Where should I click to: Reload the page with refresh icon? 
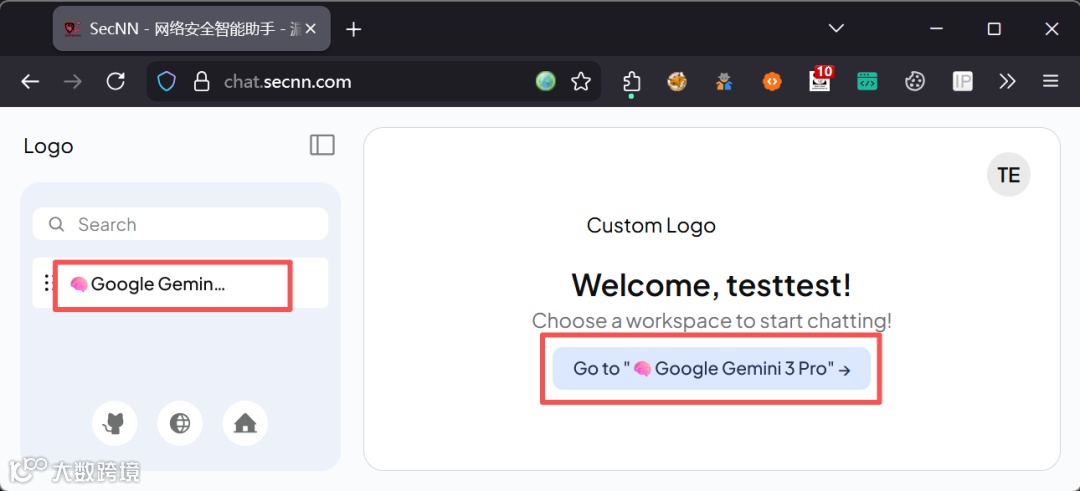[x=116, y=82]
